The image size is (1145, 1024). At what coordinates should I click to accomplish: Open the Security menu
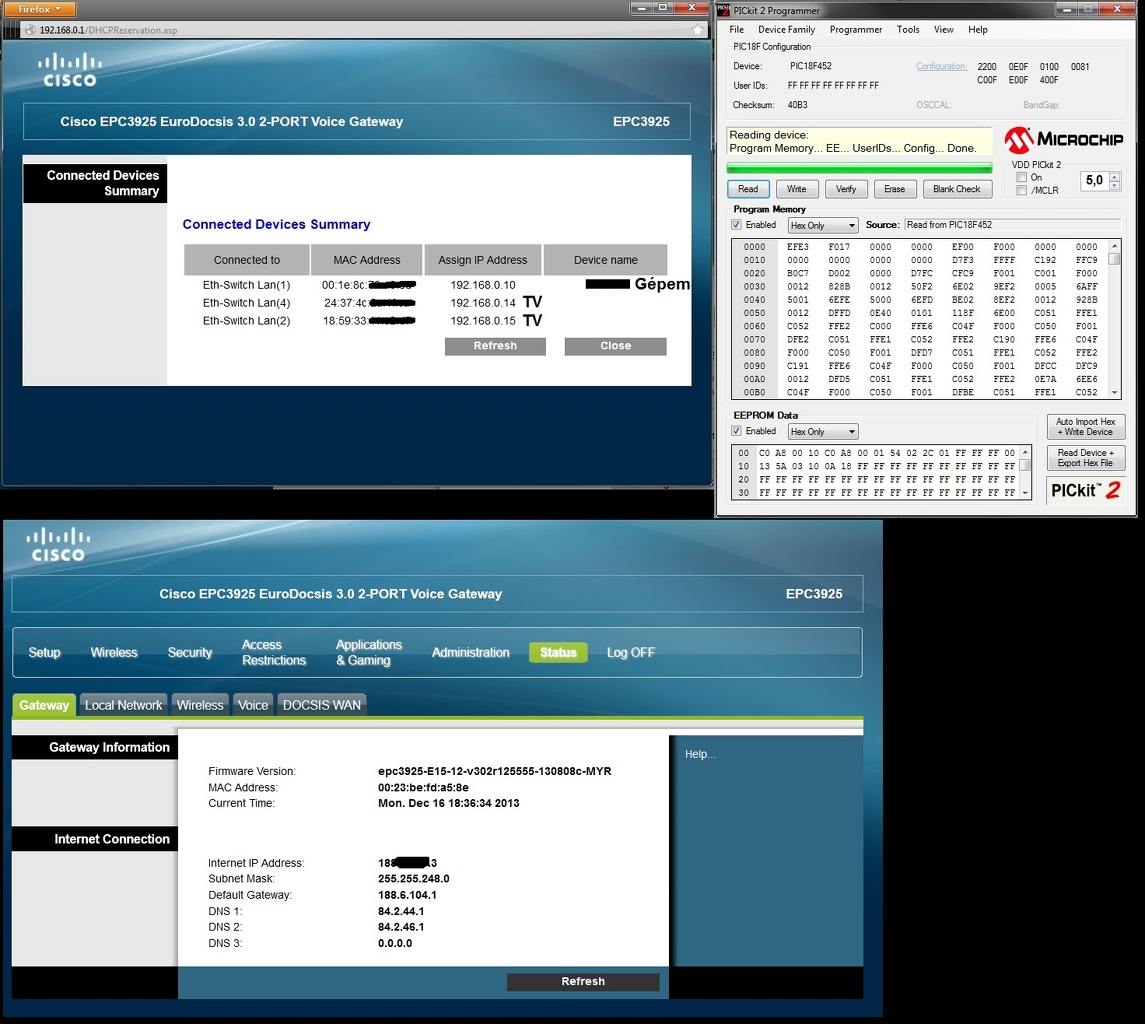190,653
